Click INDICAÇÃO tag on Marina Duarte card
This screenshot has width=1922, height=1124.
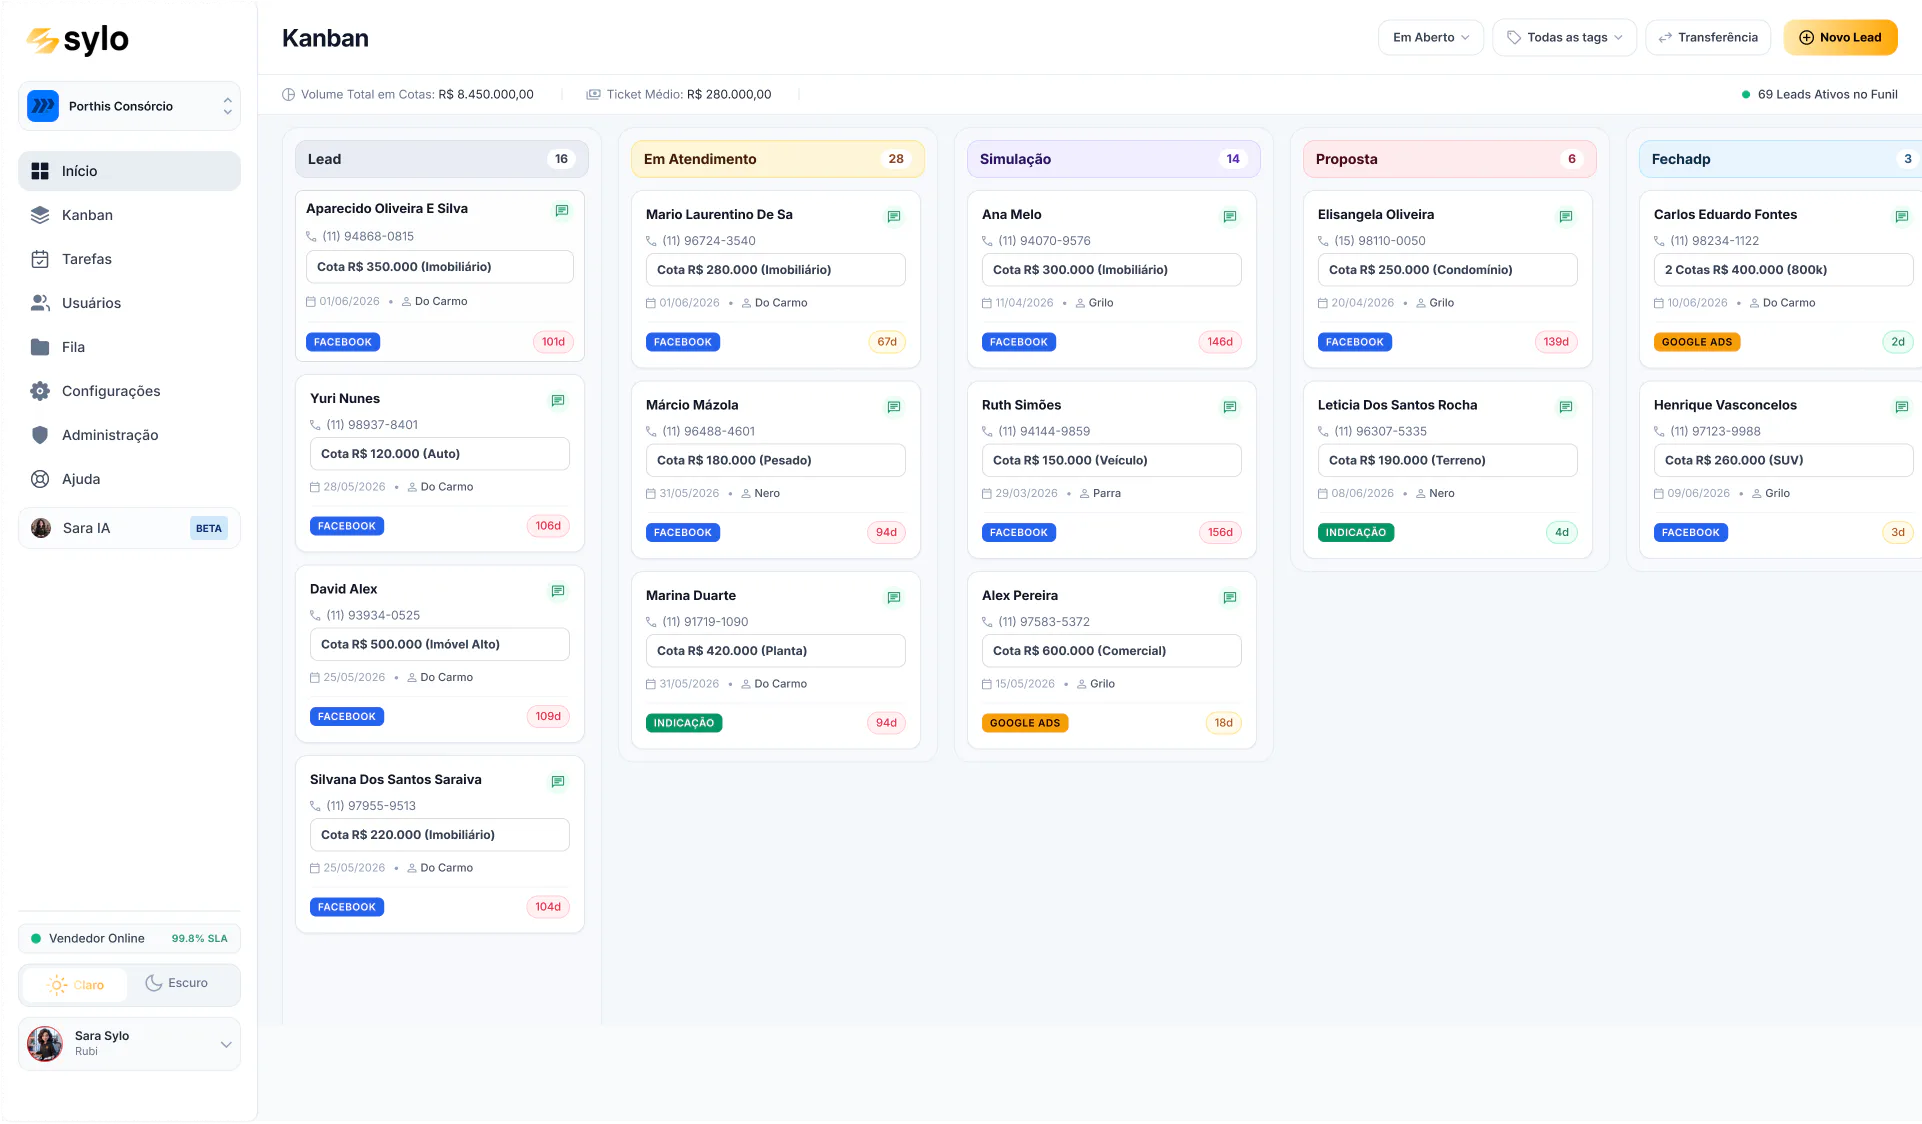(x=684, y=723)
